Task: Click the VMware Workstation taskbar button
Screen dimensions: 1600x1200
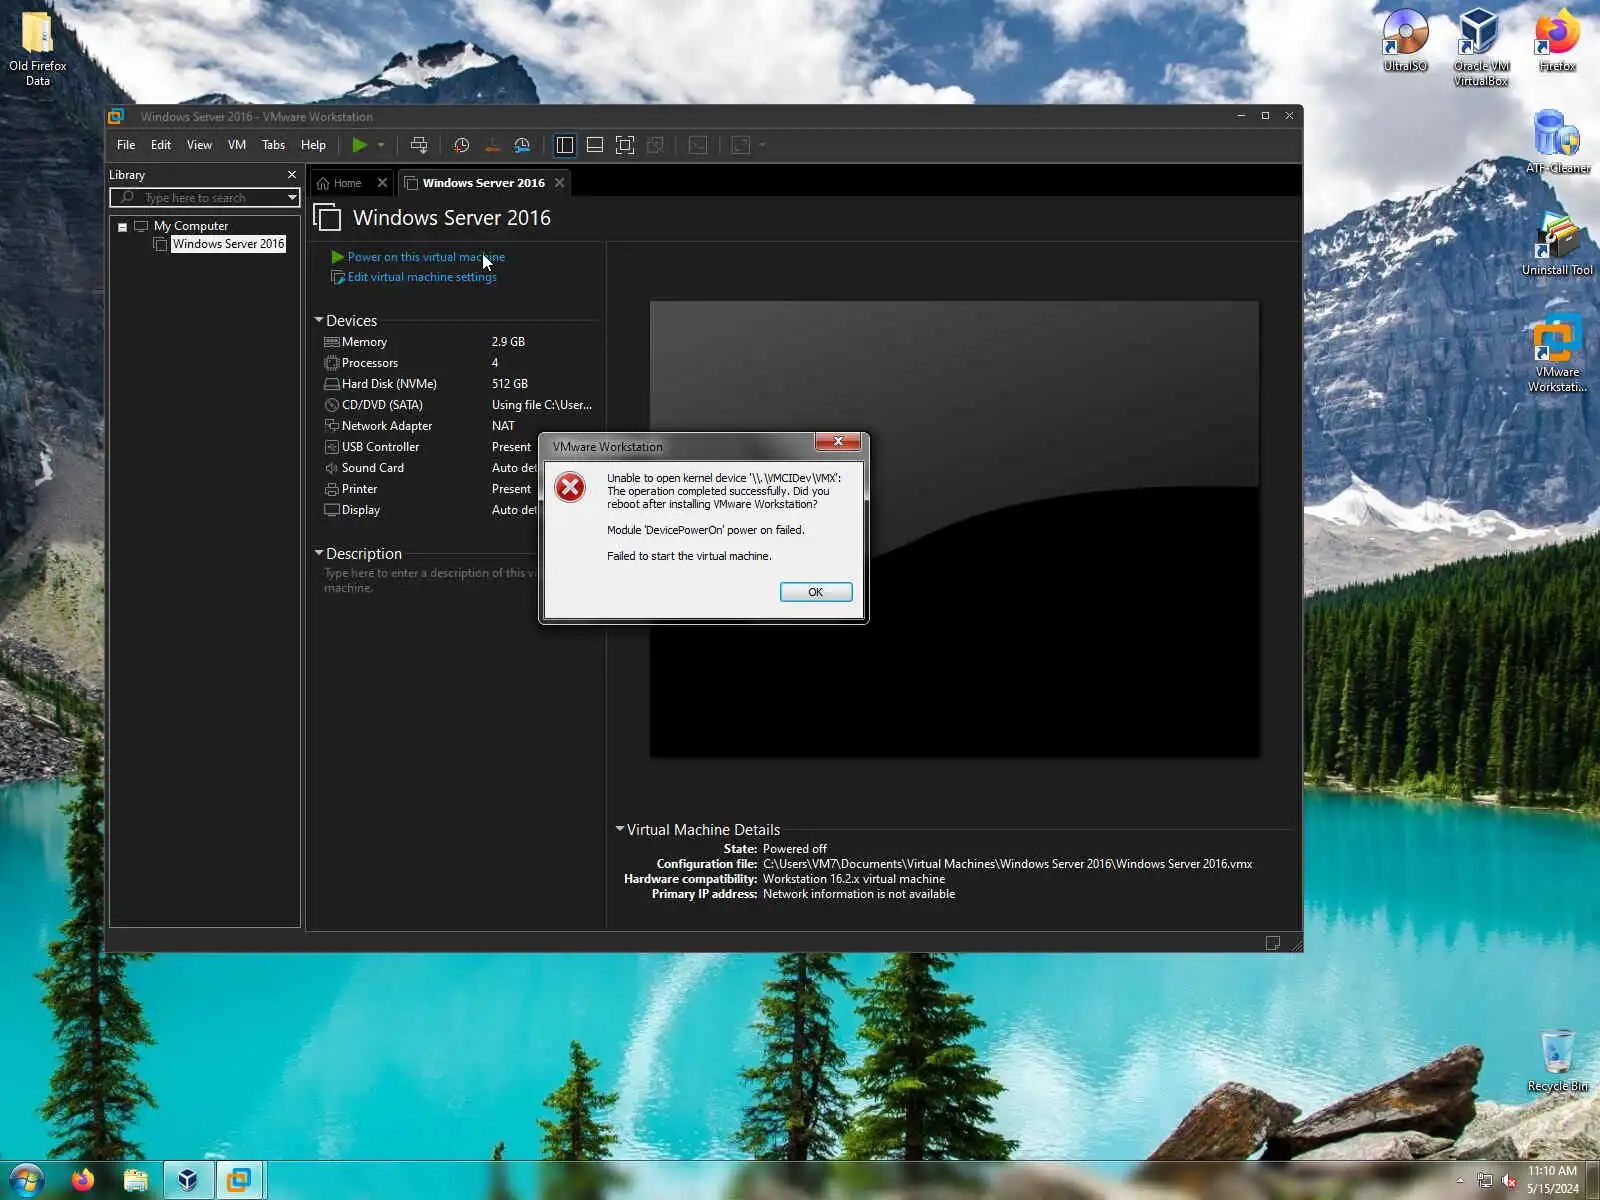Action: click(239, 1181)
